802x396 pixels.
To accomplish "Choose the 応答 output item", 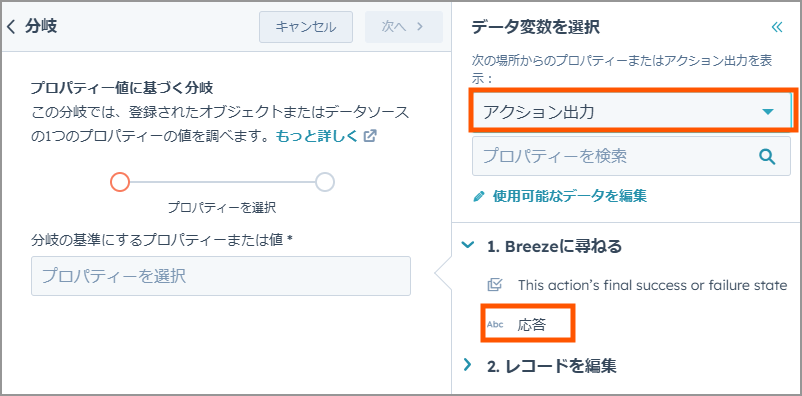I will [531, 325].
